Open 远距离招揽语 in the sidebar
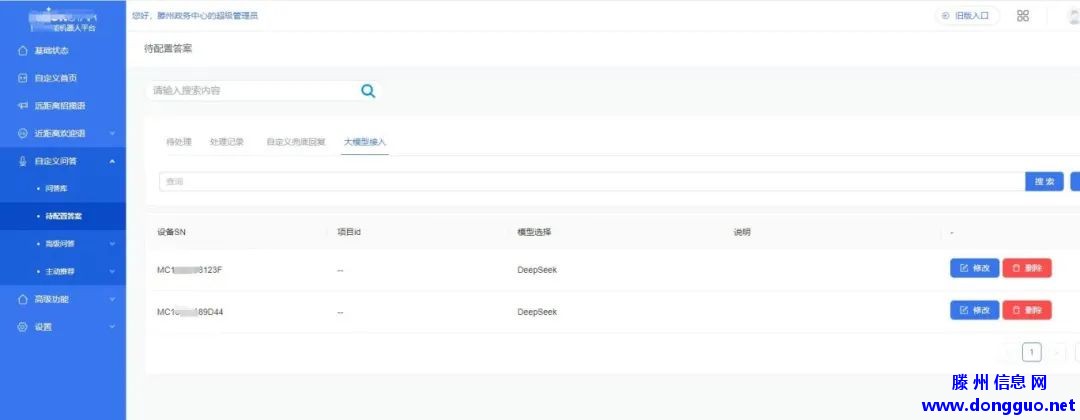The height and width of the screenshot is (420, 1080). 60,106
